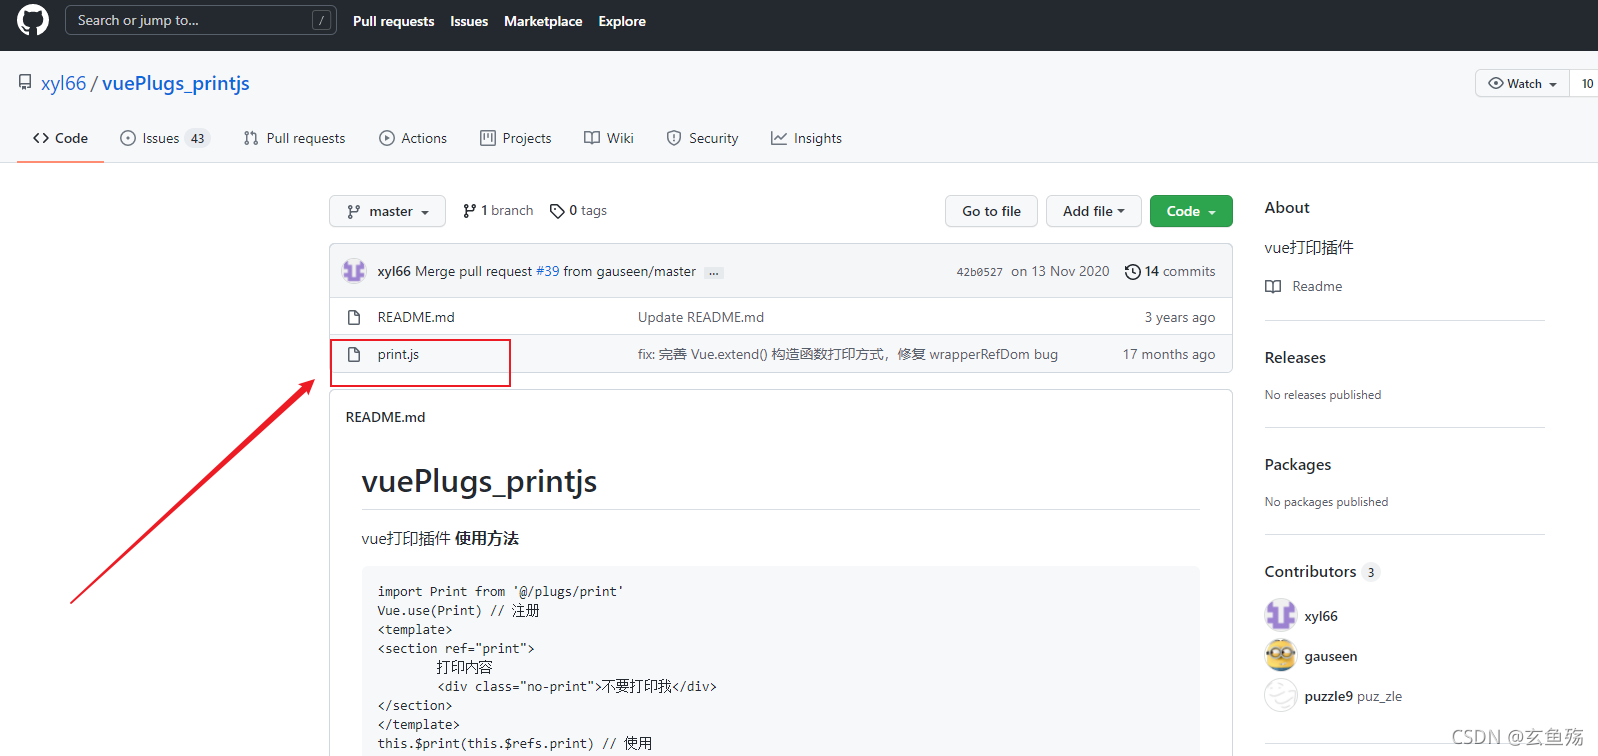Open the Contributors 3 heading

click(x=1322, y=571)
